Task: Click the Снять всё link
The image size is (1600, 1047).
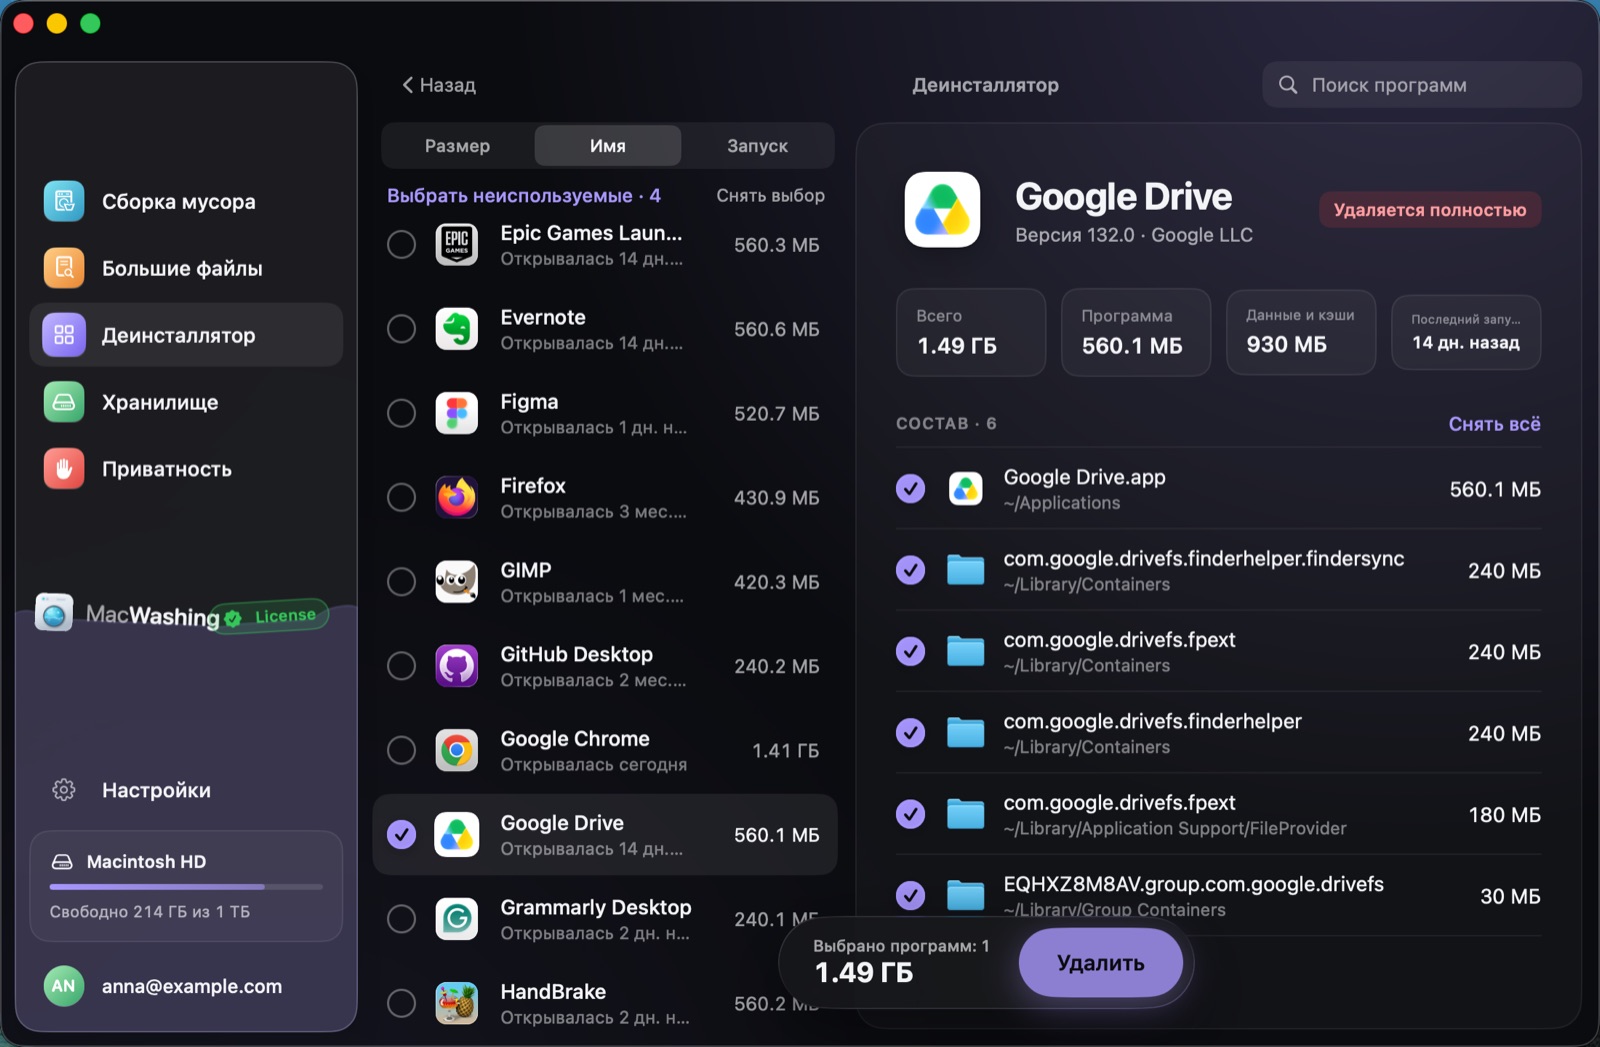Action: click(1494, 424)
